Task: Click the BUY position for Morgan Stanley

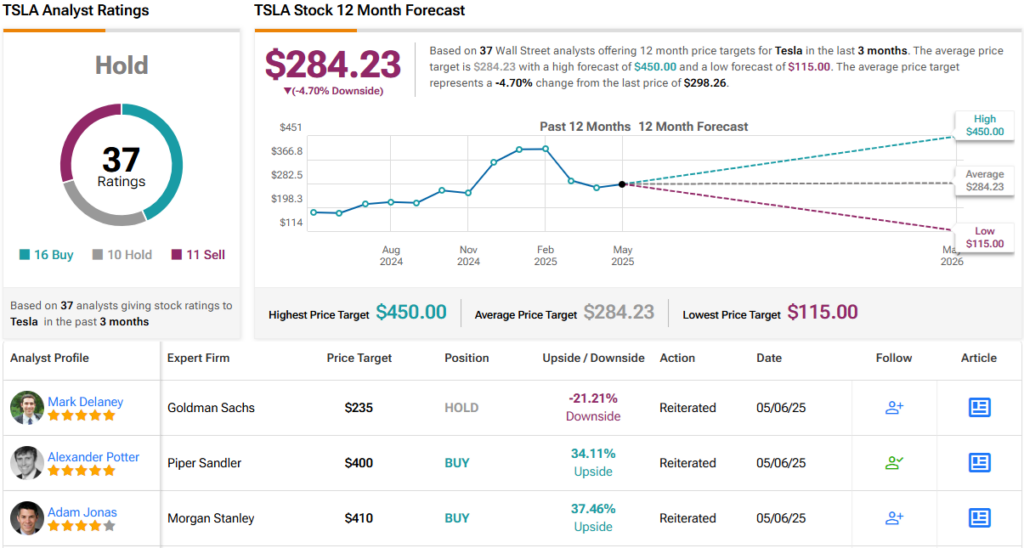Action: click(x=457, y=518)
